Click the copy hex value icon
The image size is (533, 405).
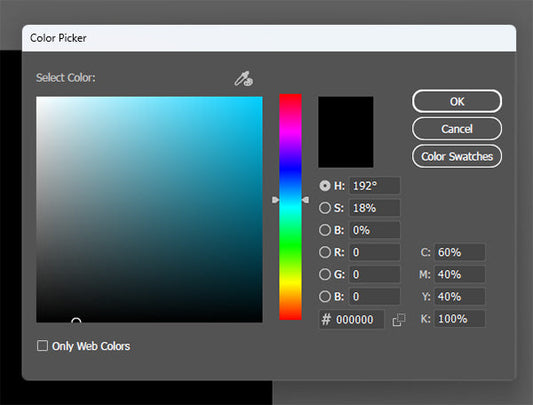pos(399,320)
